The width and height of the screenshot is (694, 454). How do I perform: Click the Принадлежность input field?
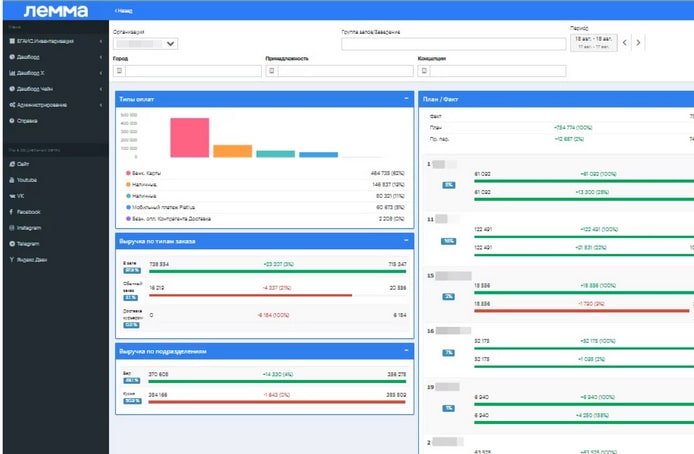[x=346, y=71]
